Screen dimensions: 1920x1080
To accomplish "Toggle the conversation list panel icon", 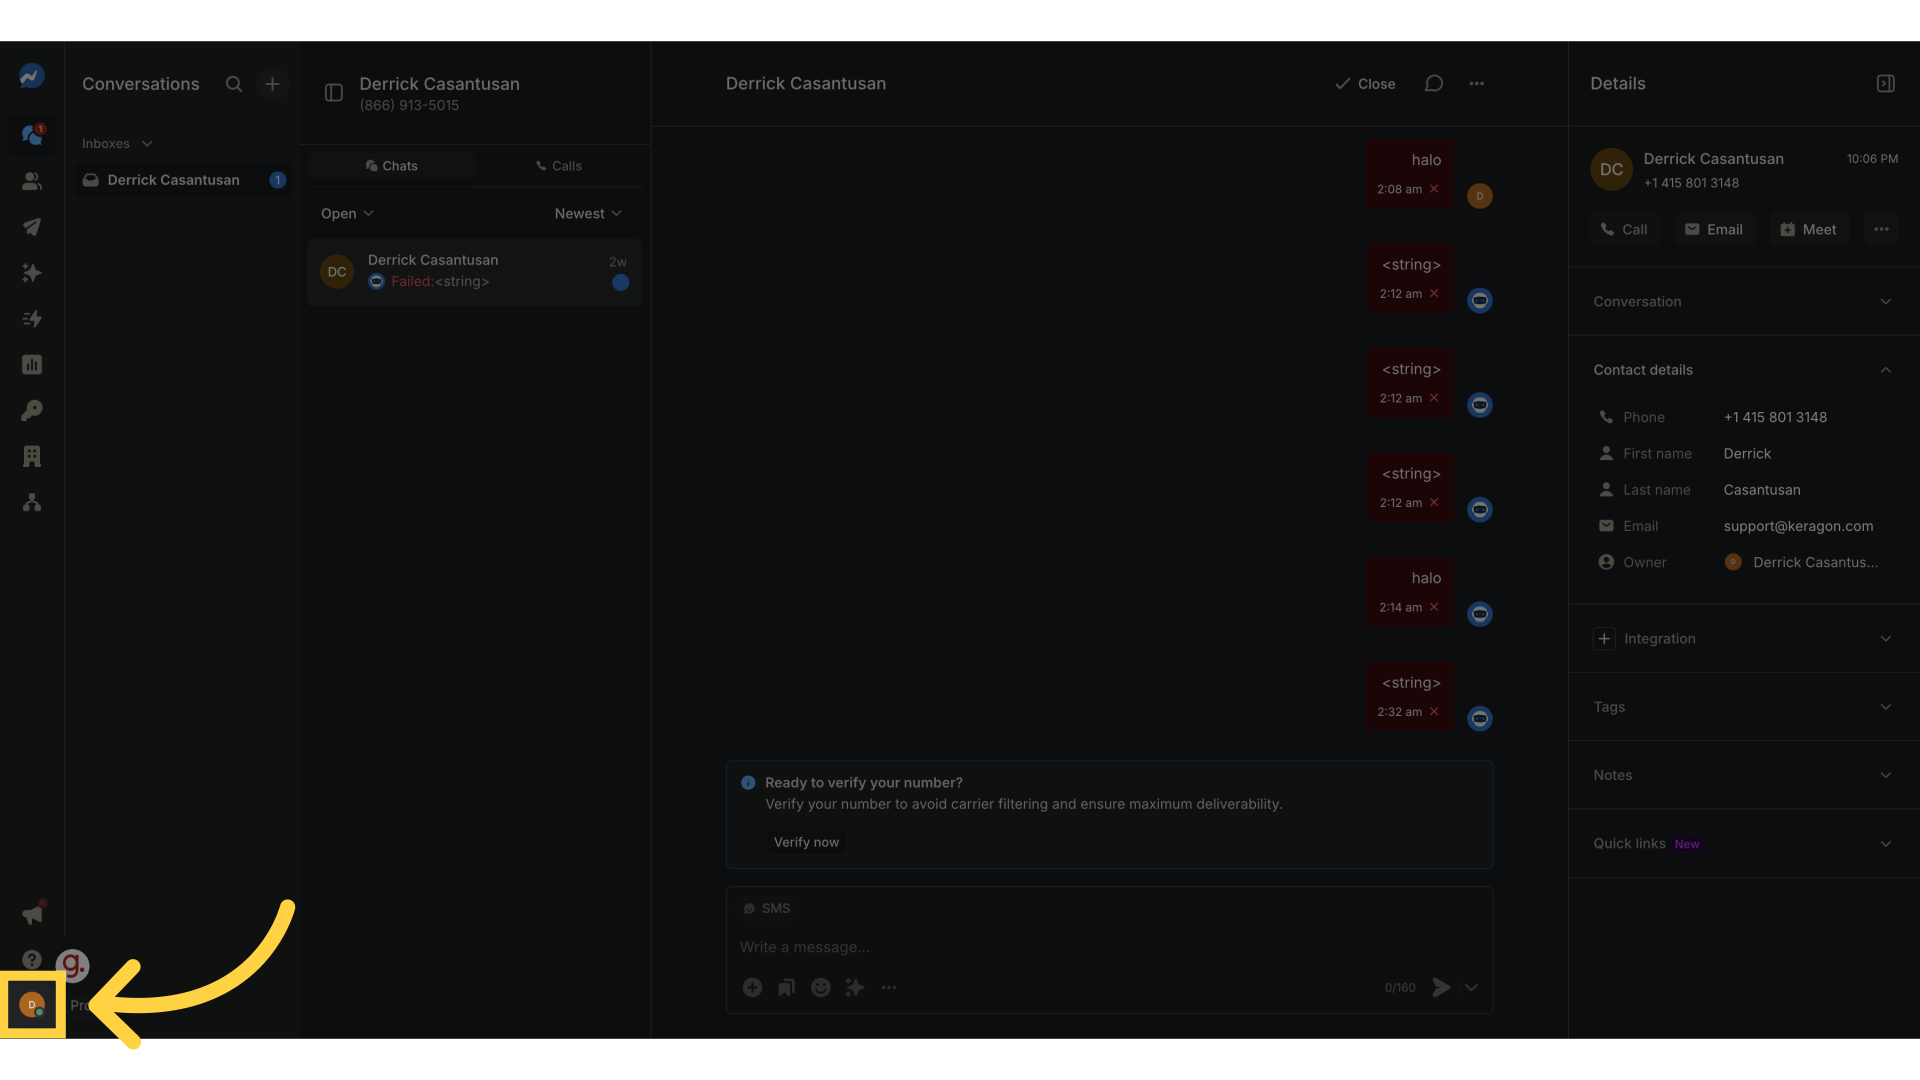I will click(x=334, y=93).
